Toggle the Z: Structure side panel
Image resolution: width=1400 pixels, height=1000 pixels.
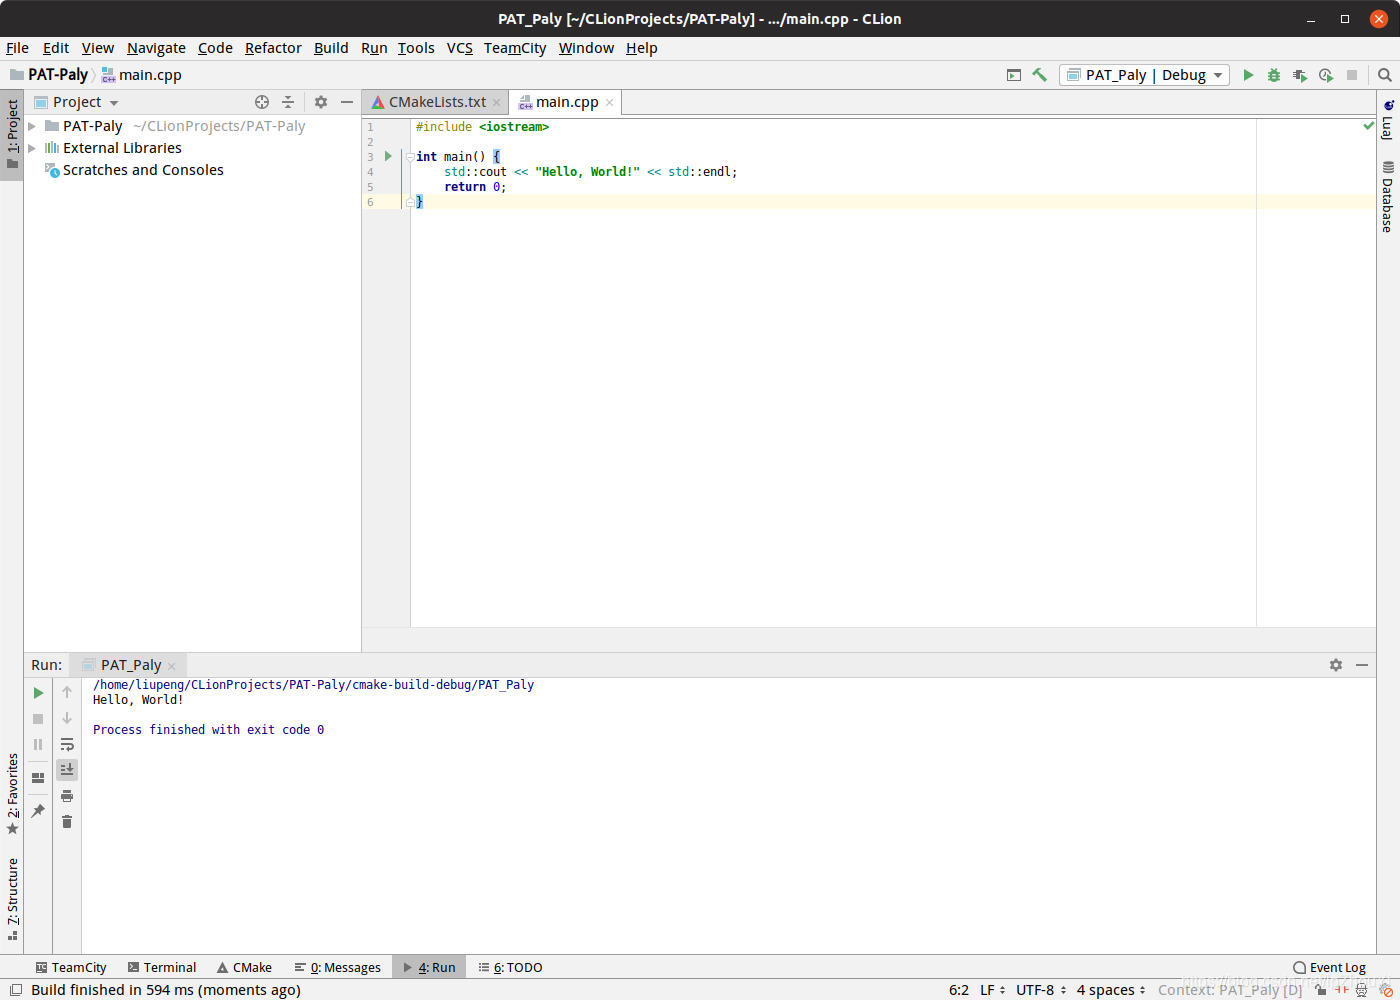(12, 899)
